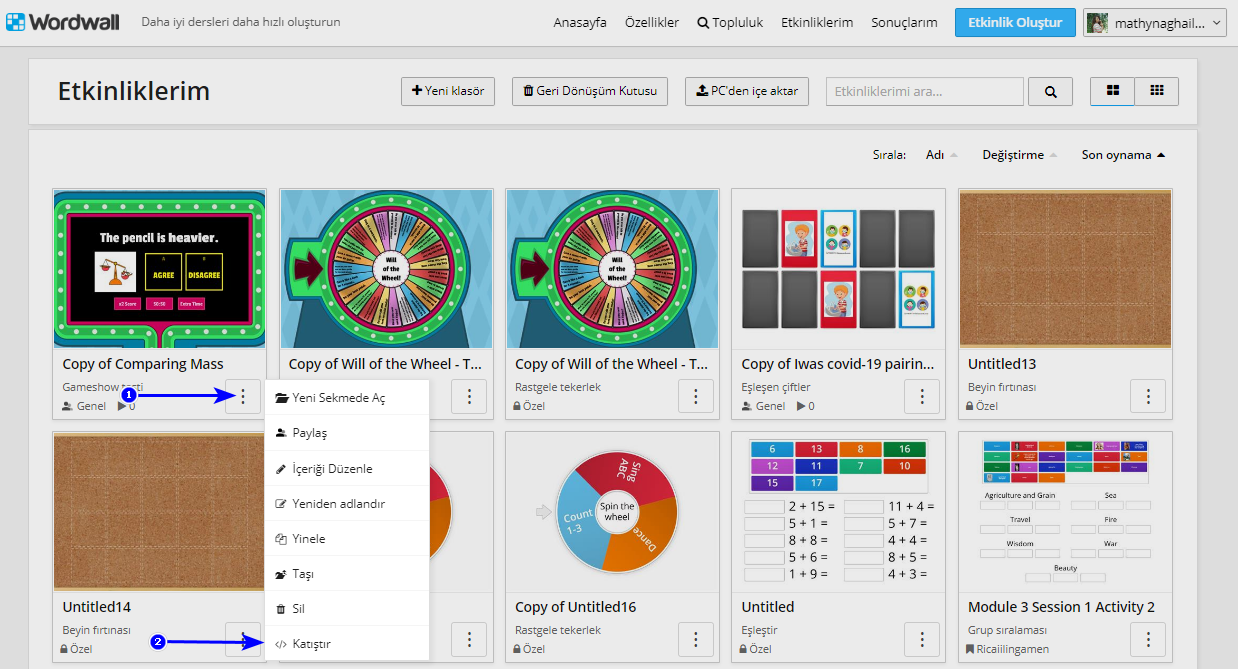Choose Katıştır in the context menu
1238x669 pixels.
311,644
